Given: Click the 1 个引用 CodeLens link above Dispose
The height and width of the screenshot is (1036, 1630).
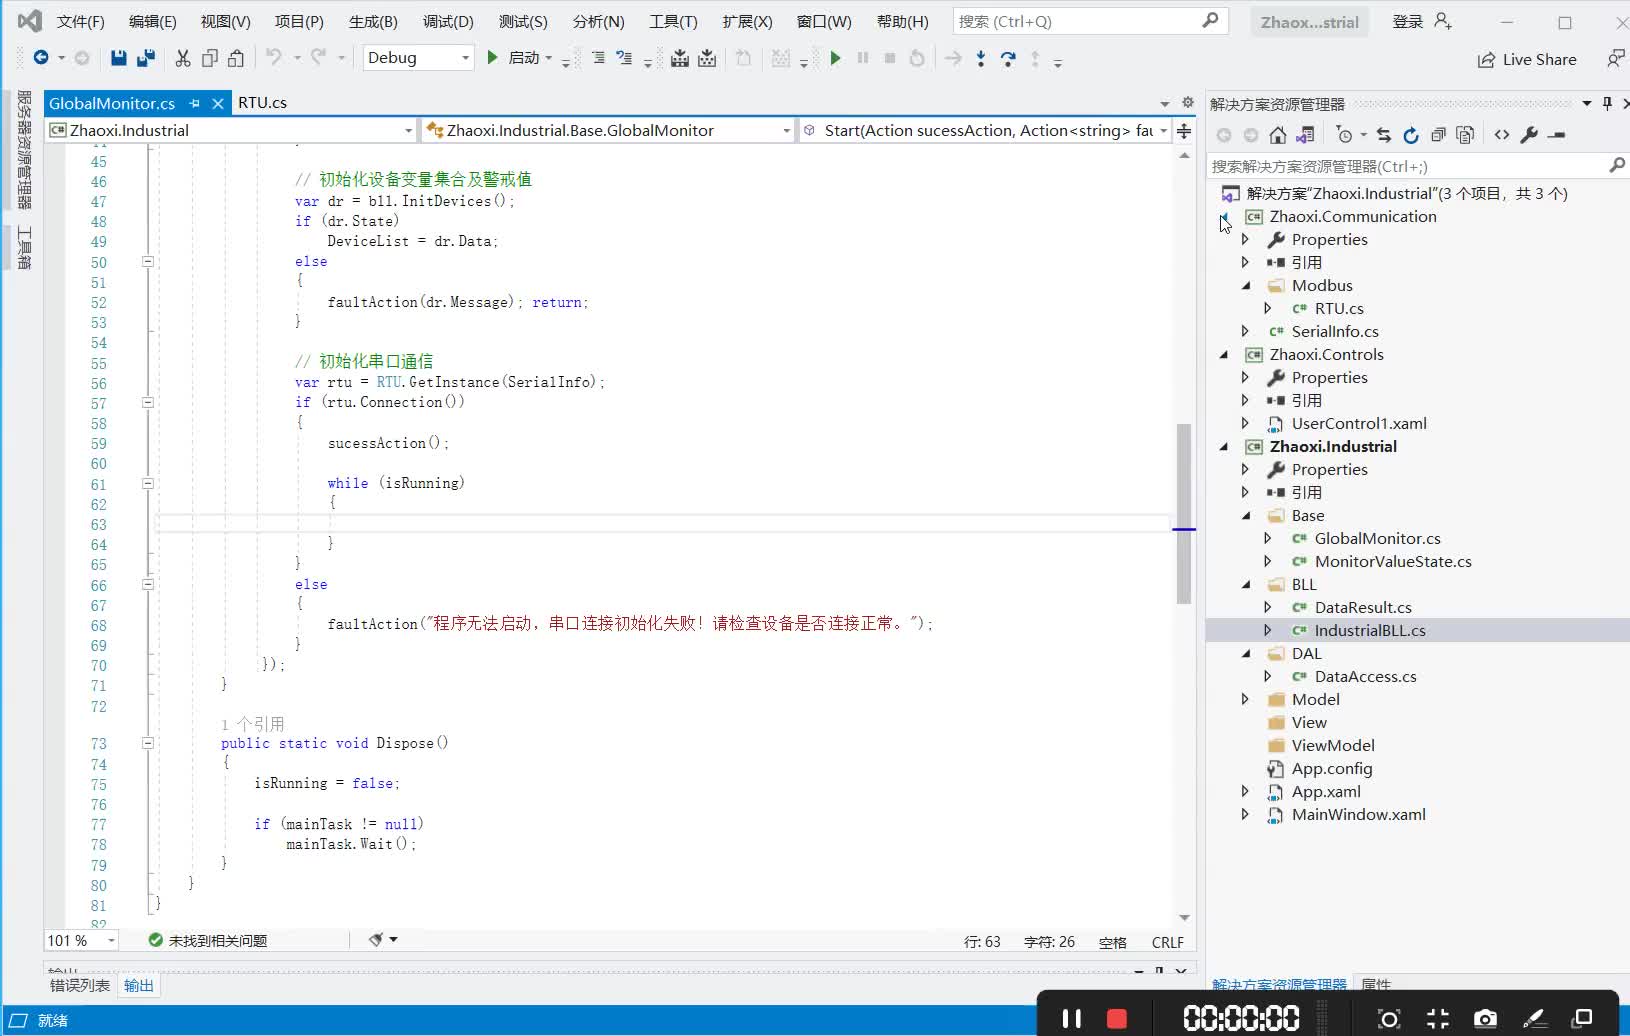Looking at the screenshot, I should coord(252,724).
